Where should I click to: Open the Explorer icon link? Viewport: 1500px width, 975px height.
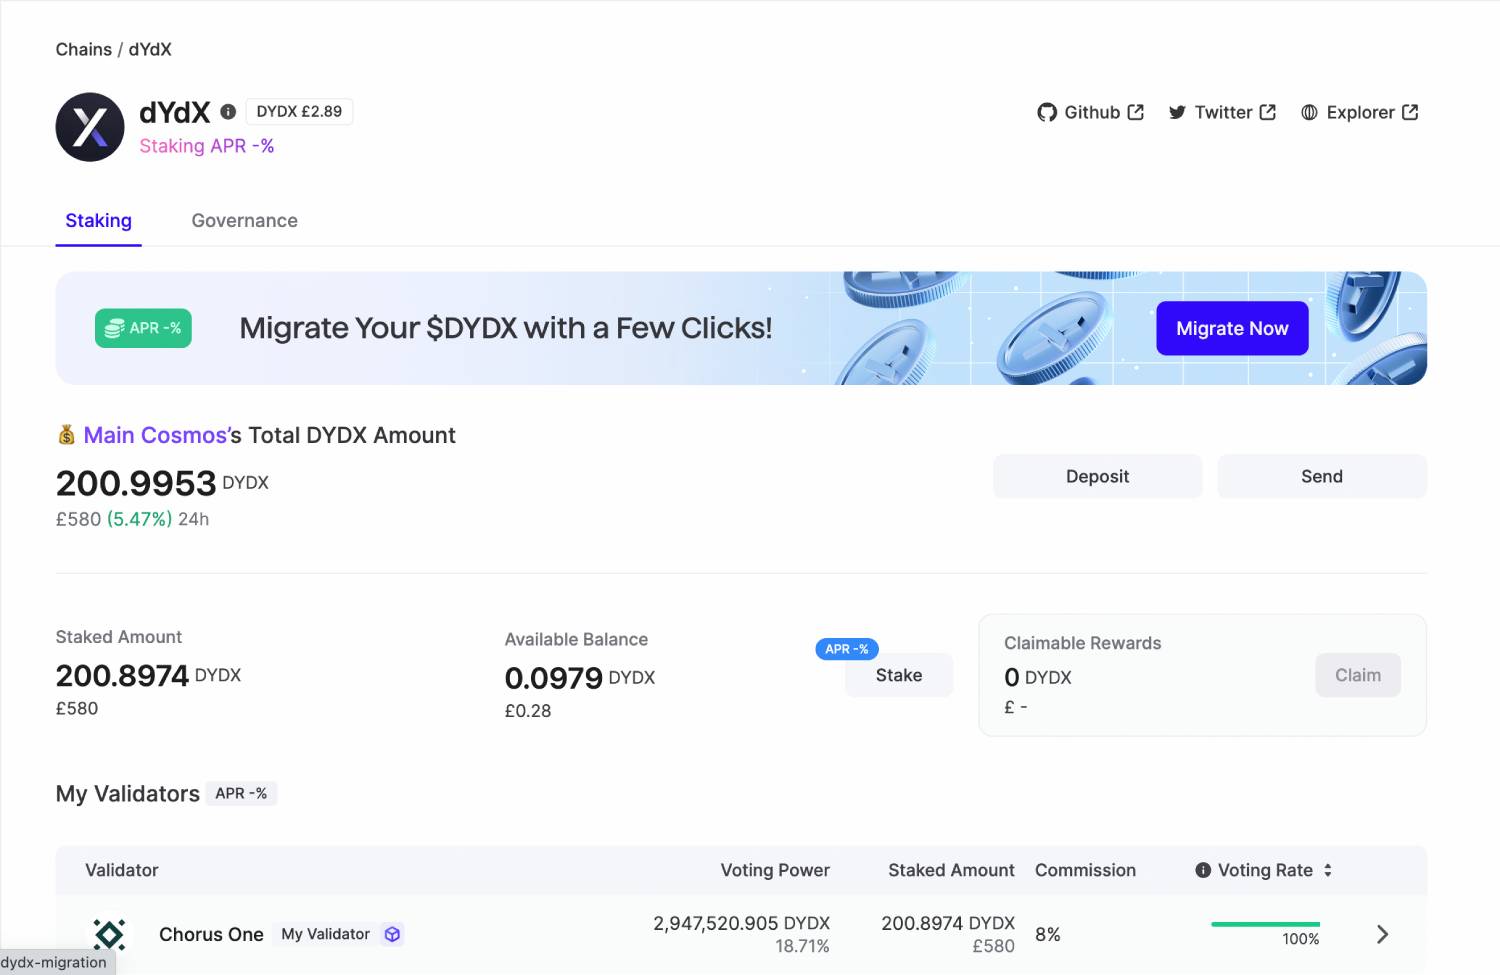click(1309, 112)
